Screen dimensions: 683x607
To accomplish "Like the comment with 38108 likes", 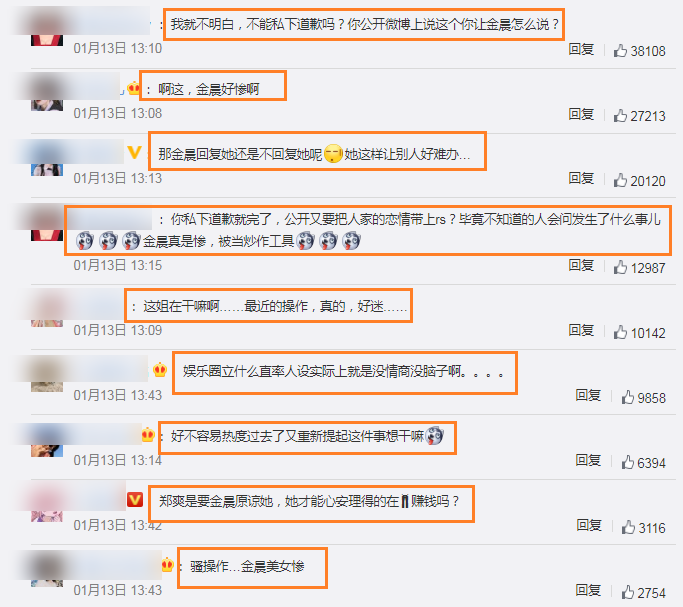I will click(x=620, y=51).
